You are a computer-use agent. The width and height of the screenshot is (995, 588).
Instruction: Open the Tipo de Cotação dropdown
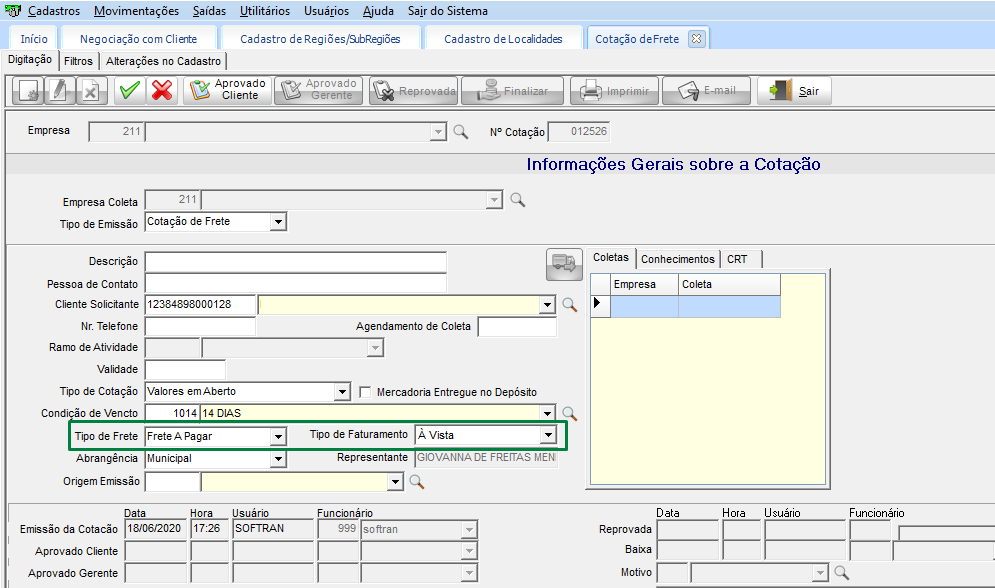pos(341,392)
